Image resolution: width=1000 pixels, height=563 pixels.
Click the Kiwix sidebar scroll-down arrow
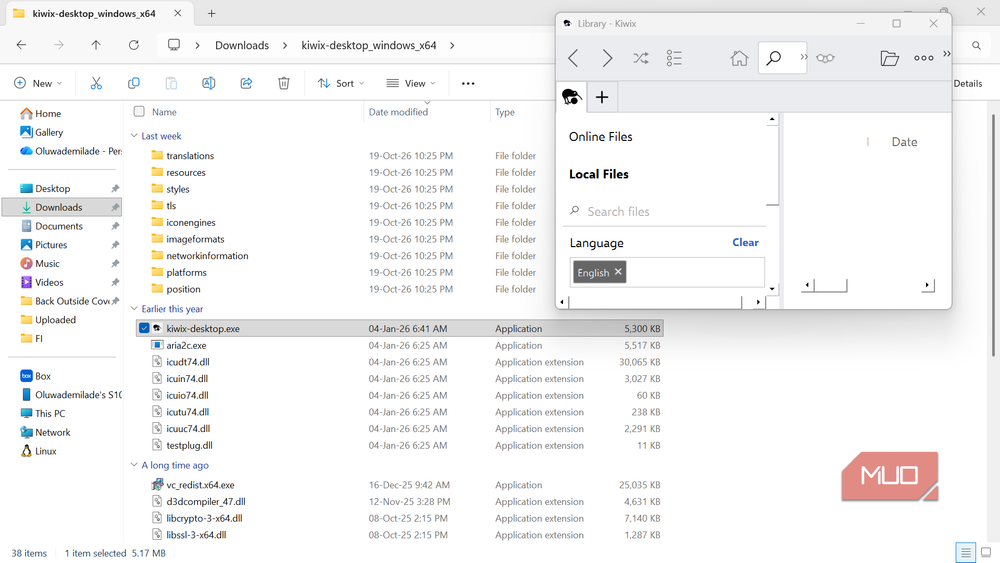(x=772, y=288)
